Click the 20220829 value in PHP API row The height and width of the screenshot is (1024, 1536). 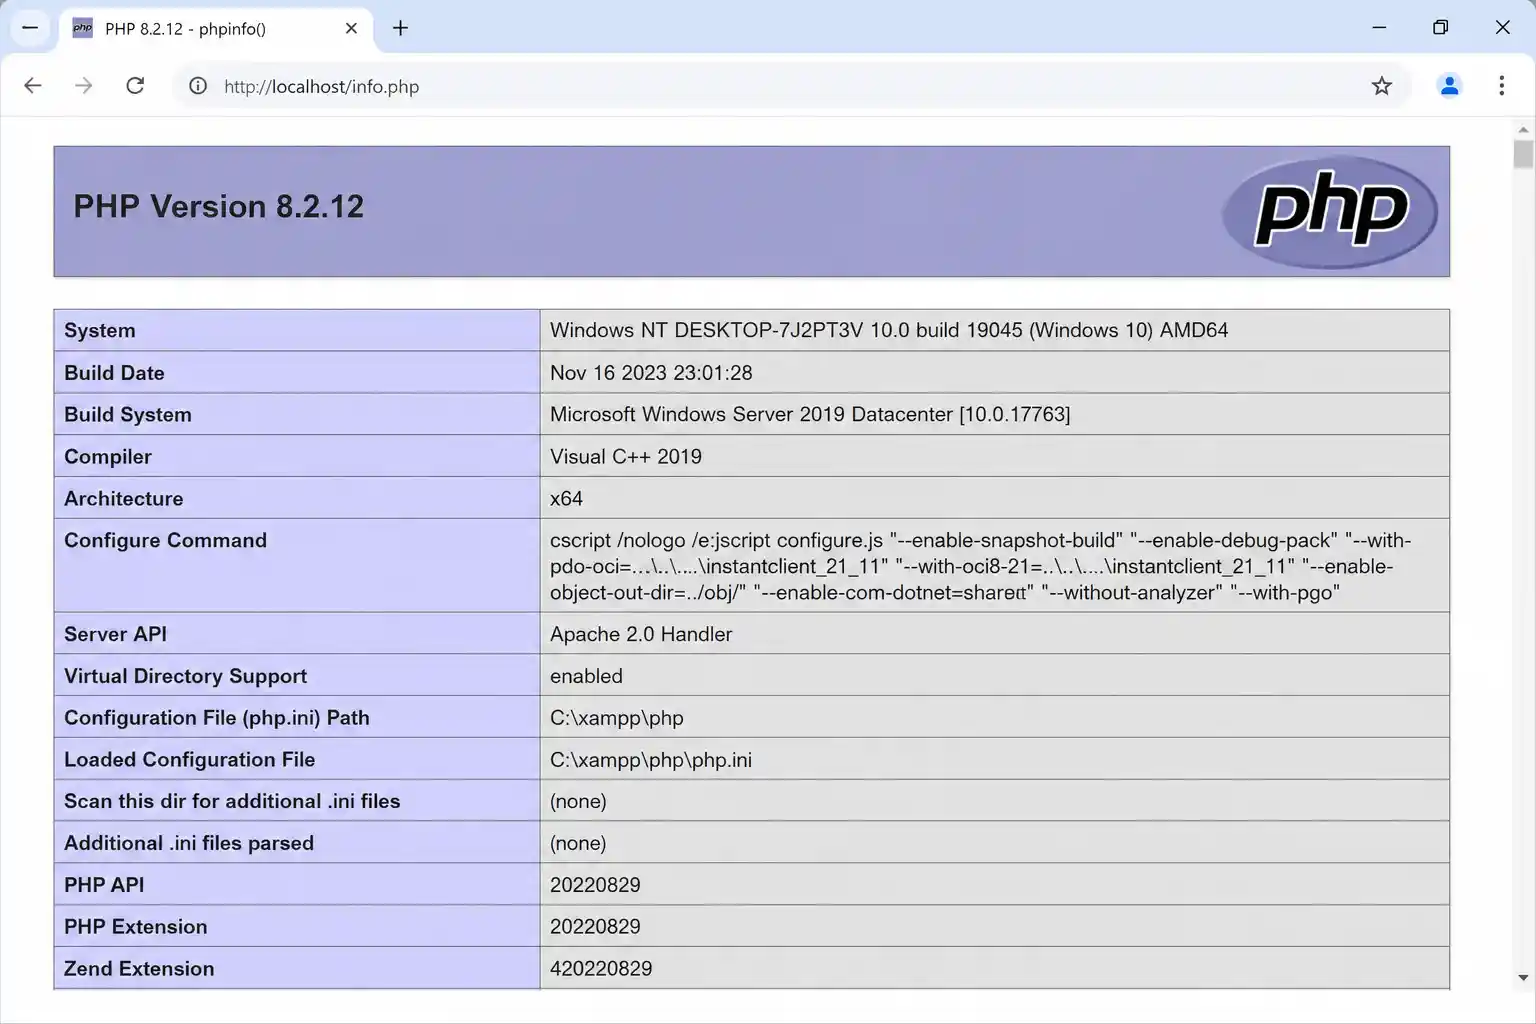595,886
